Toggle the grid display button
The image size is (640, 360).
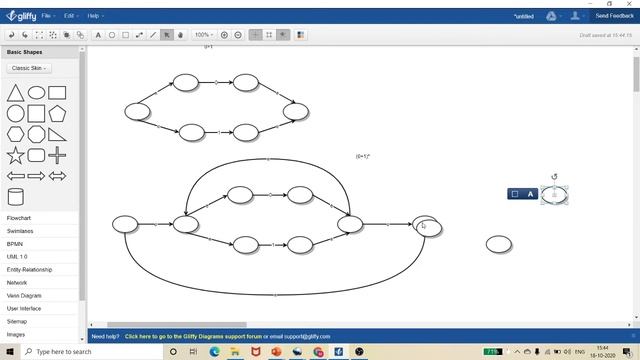[256, 35]
